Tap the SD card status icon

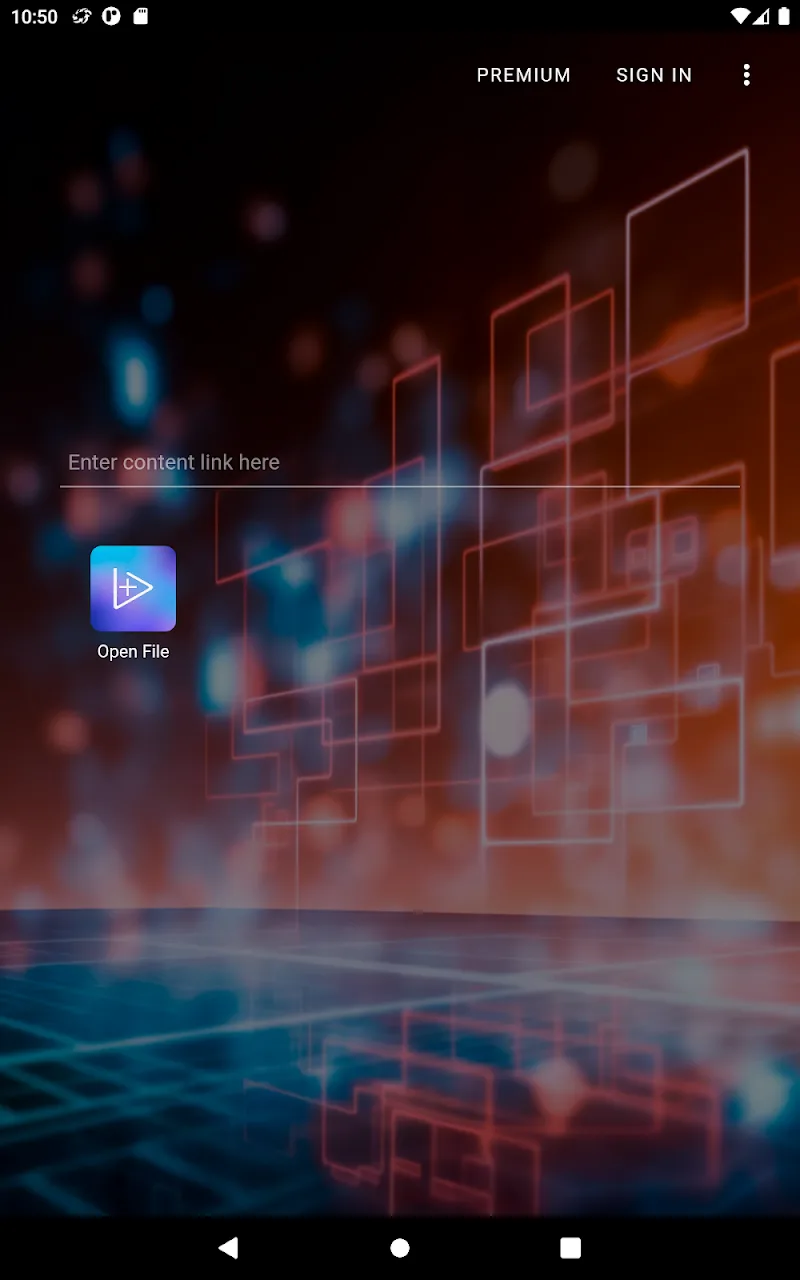[141, 17]
